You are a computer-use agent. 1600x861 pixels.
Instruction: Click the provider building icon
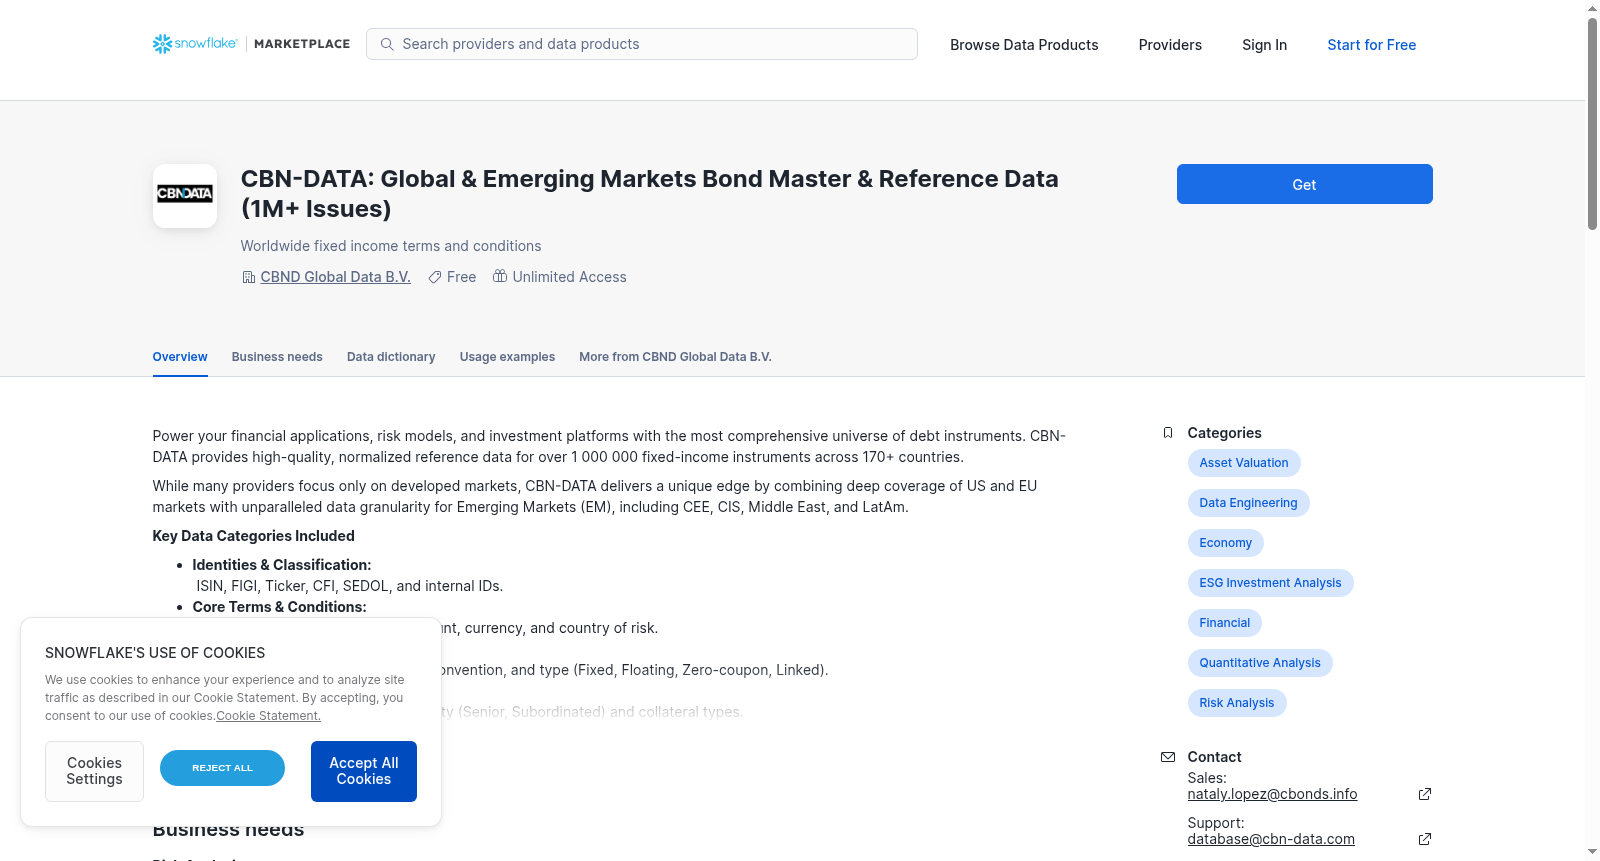pos(249,277)
